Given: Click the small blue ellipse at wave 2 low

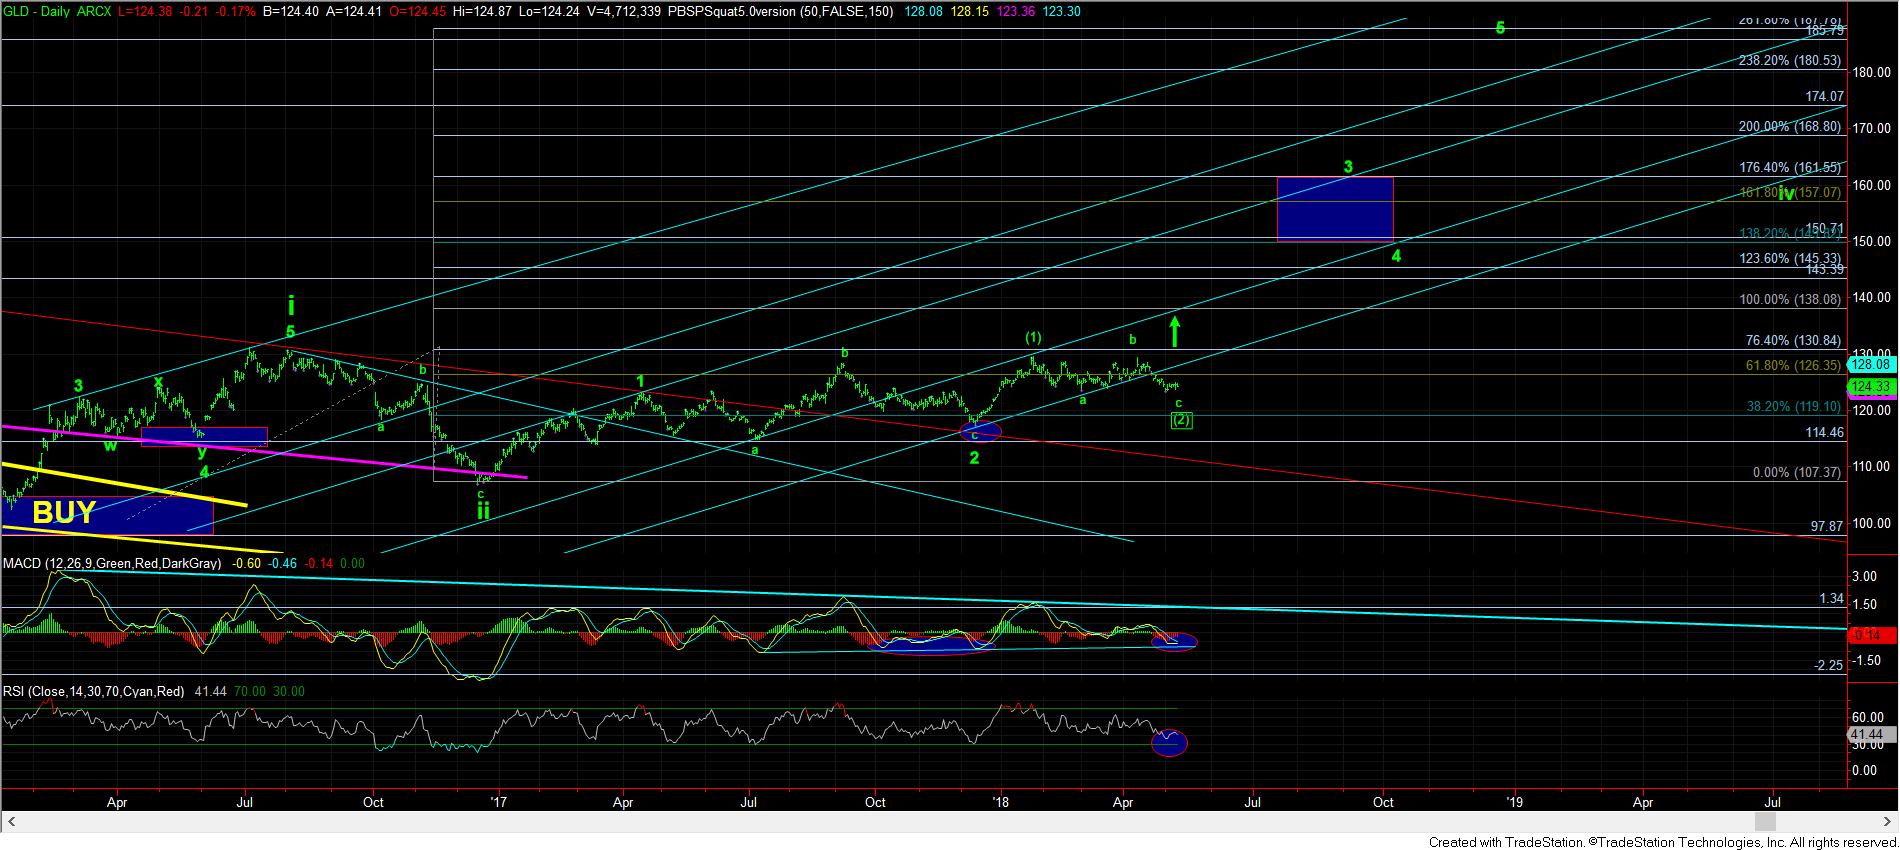Looking at the screenshot, I should click(980, 431).
